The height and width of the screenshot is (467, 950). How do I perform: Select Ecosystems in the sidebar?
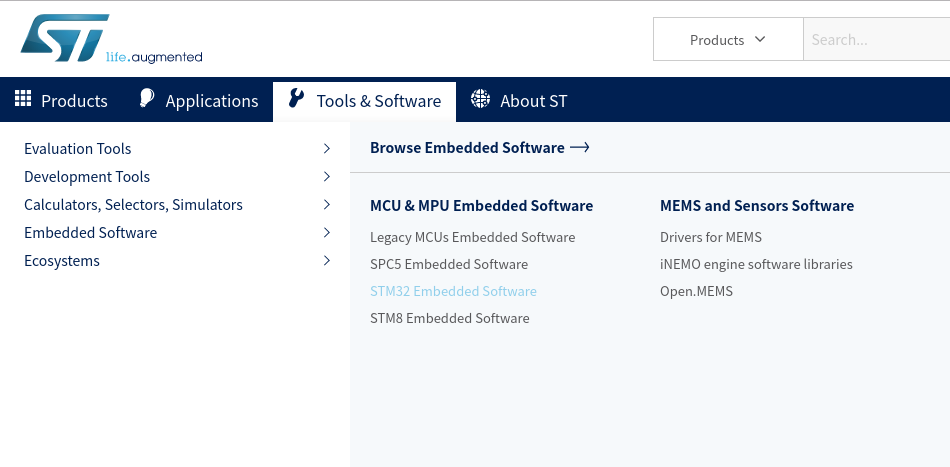62,260
